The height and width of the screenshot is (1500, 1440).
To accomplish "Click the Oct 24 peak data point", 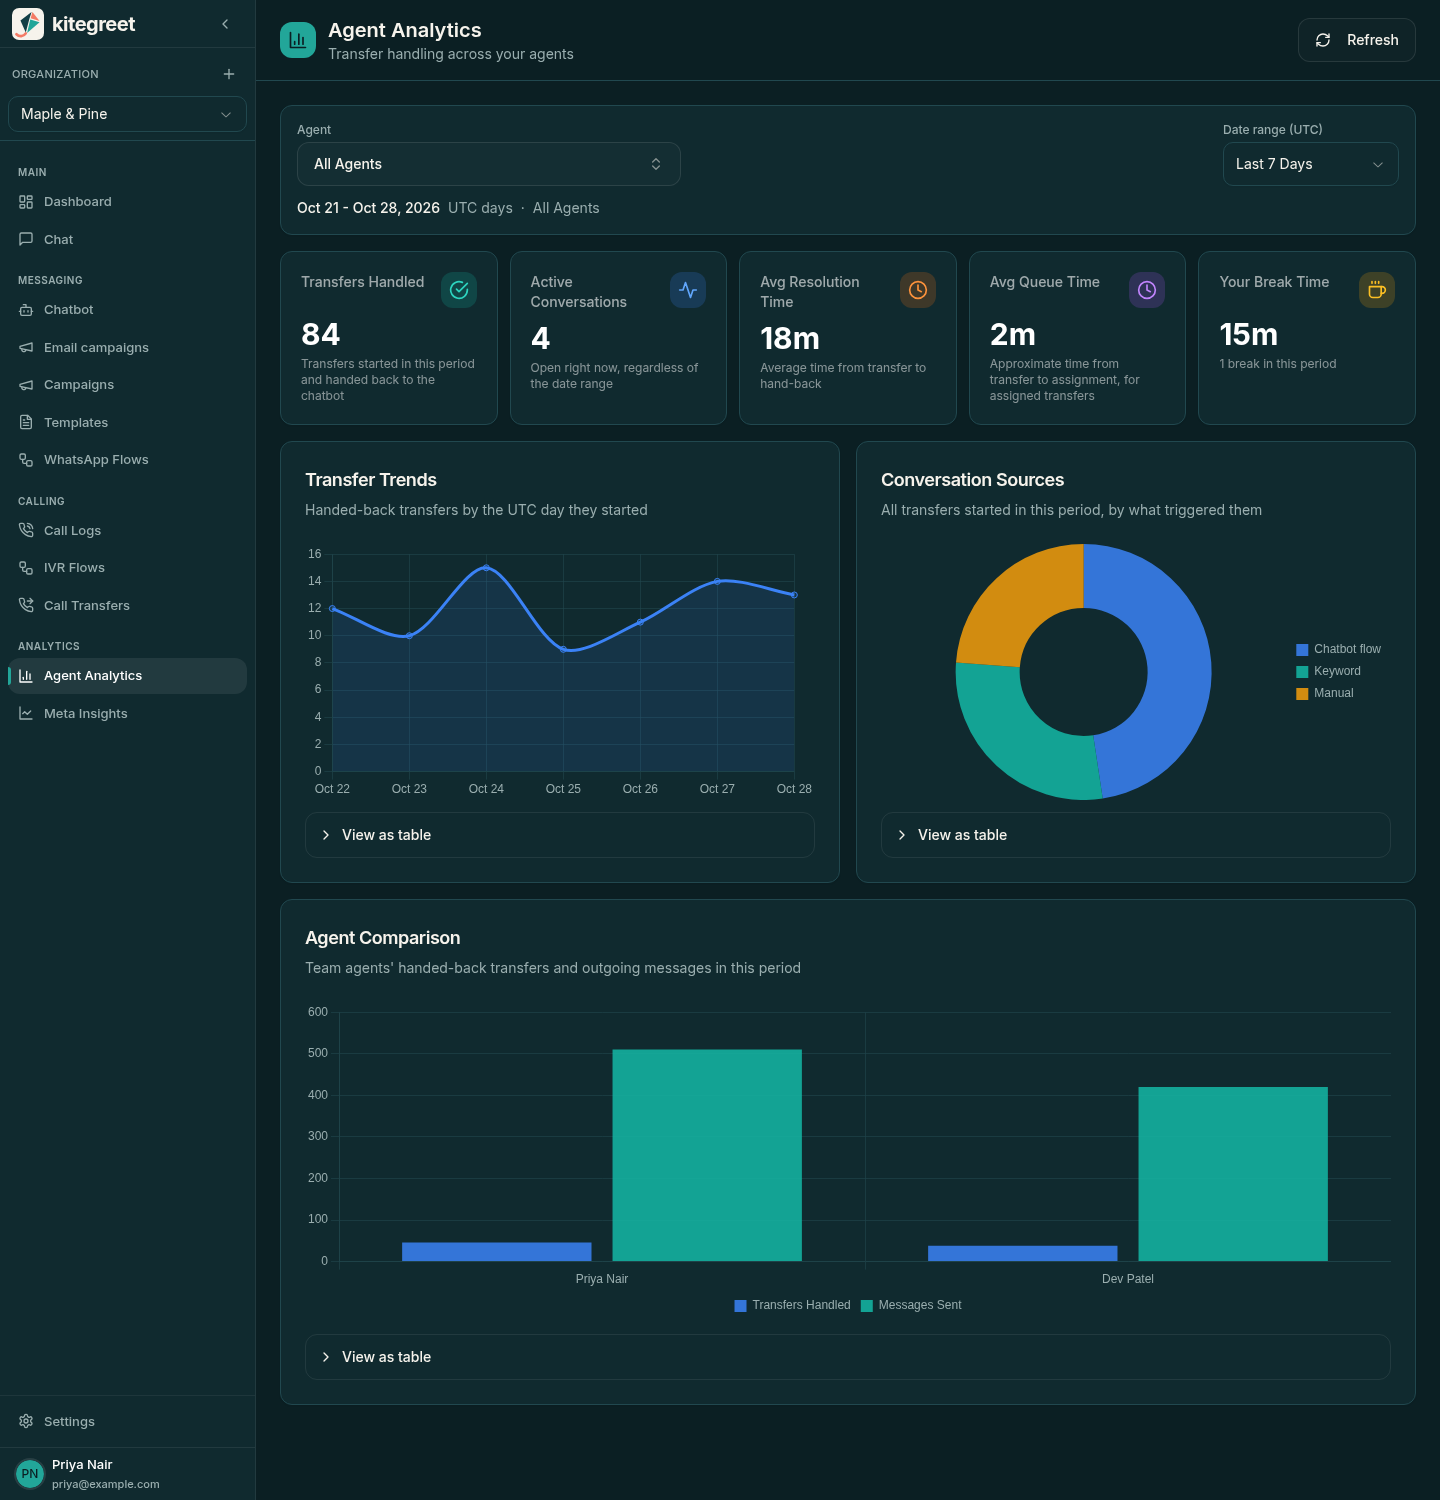I will (486, 568).
